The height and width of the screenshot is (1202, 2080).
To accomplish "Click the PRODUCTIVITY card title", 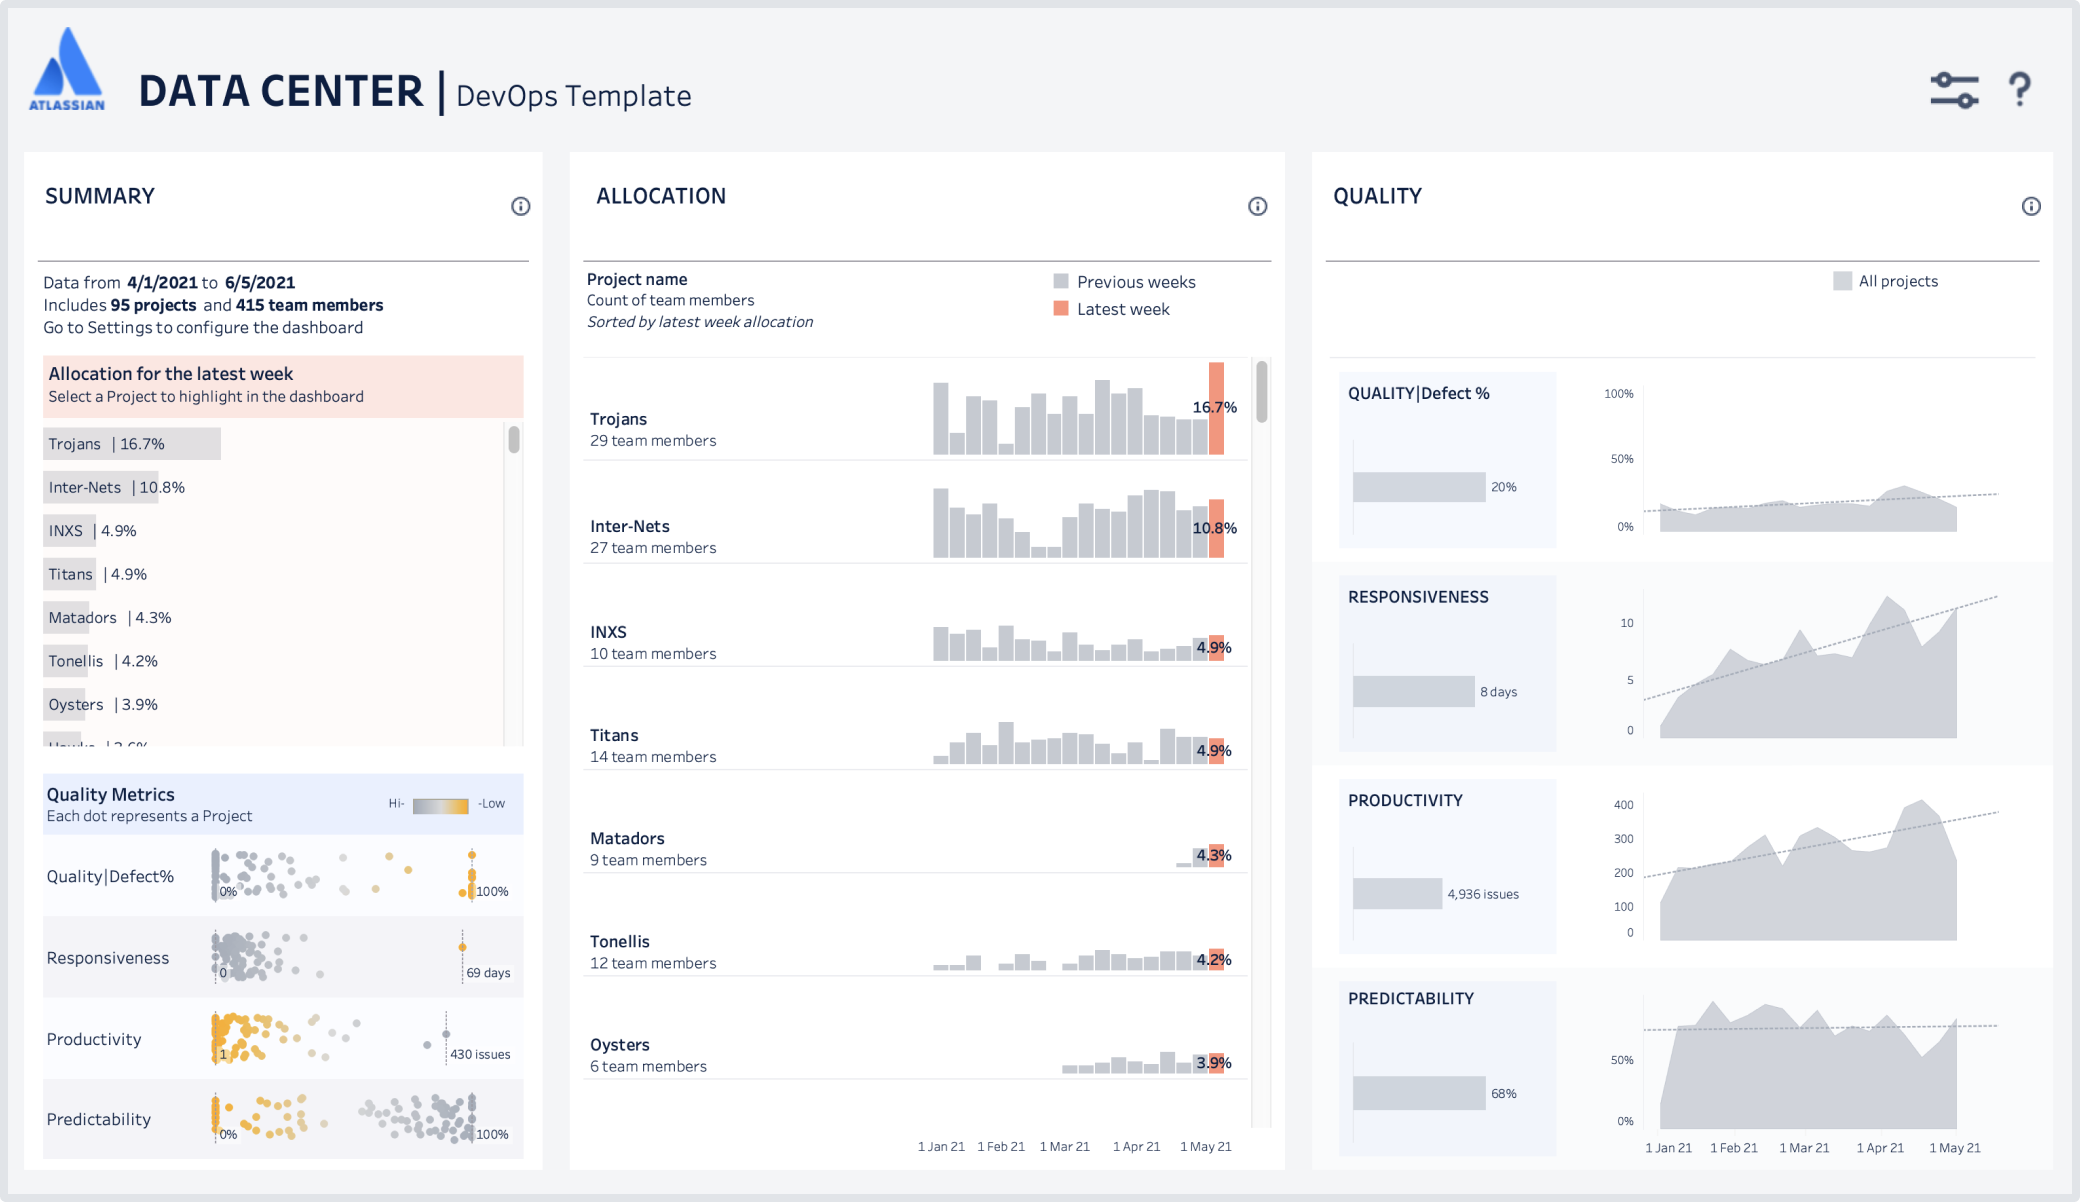I will (1405, 800).
